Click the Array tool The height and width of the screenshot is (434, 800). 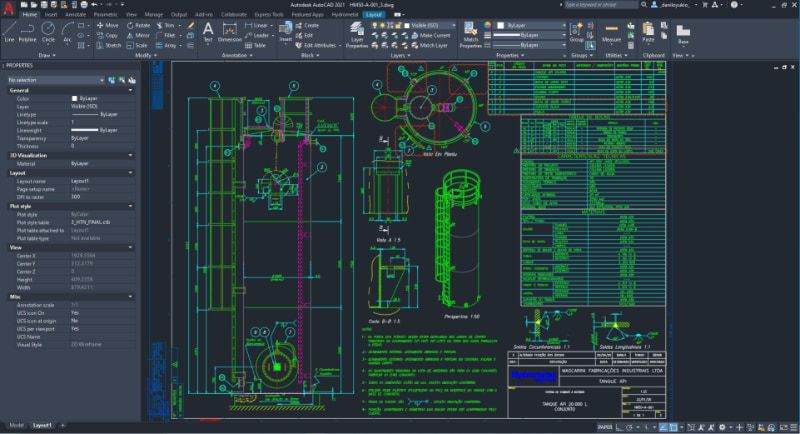tap(166, 45)
